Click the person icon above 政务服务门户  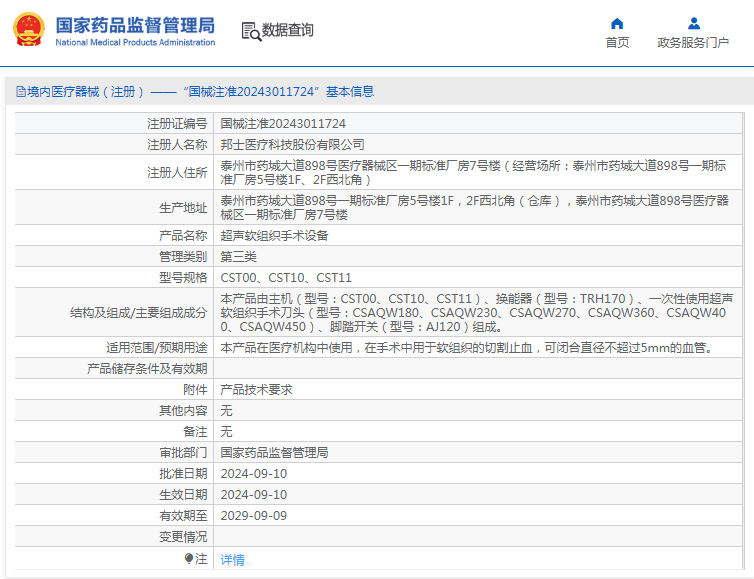click(693, 23)
